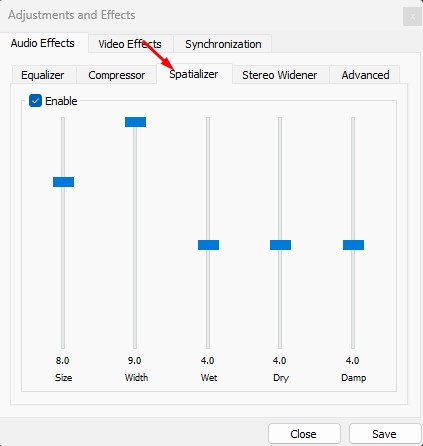The image size is (423, 446).
Task: Click the Damp slider track near top
Action: (353, 133)
